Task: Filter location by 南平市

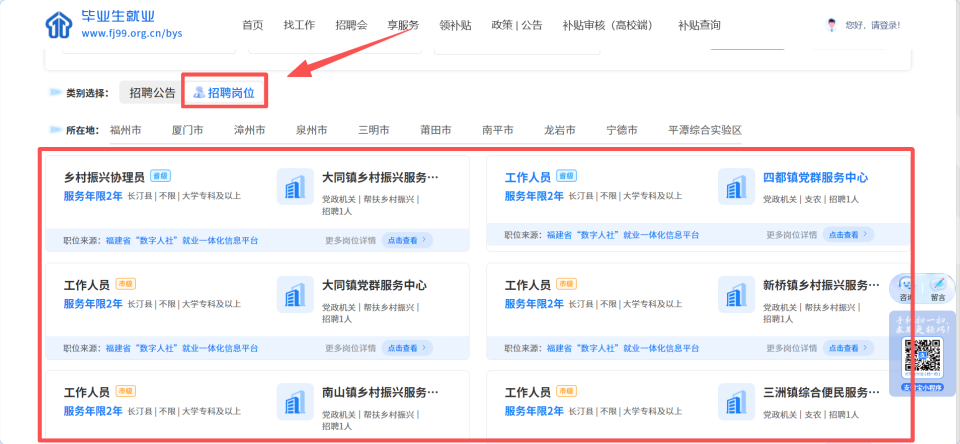Action: coord(498,130)
